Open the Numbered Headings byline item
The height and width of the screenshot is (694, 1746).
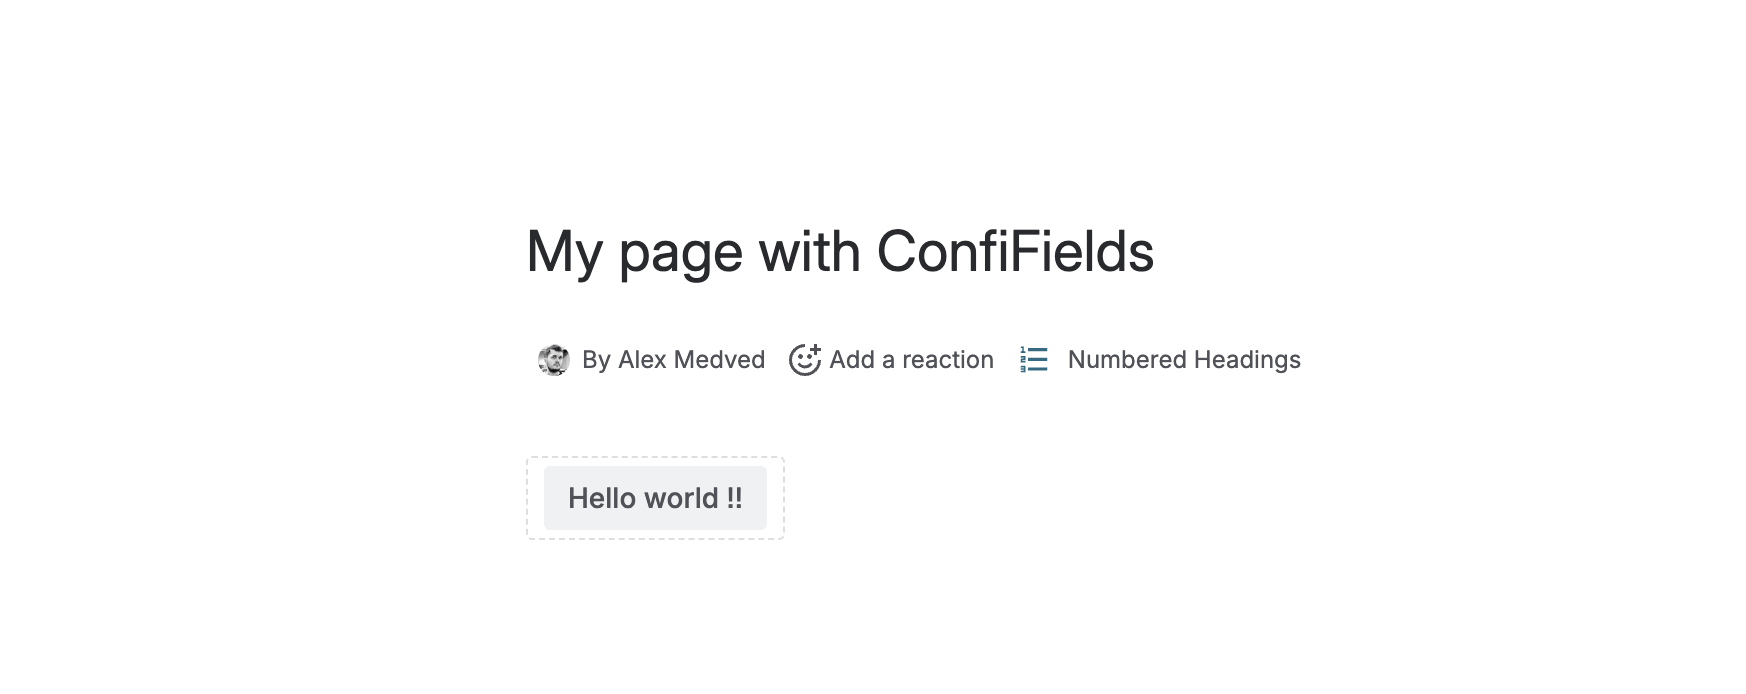pos(1183,360)
